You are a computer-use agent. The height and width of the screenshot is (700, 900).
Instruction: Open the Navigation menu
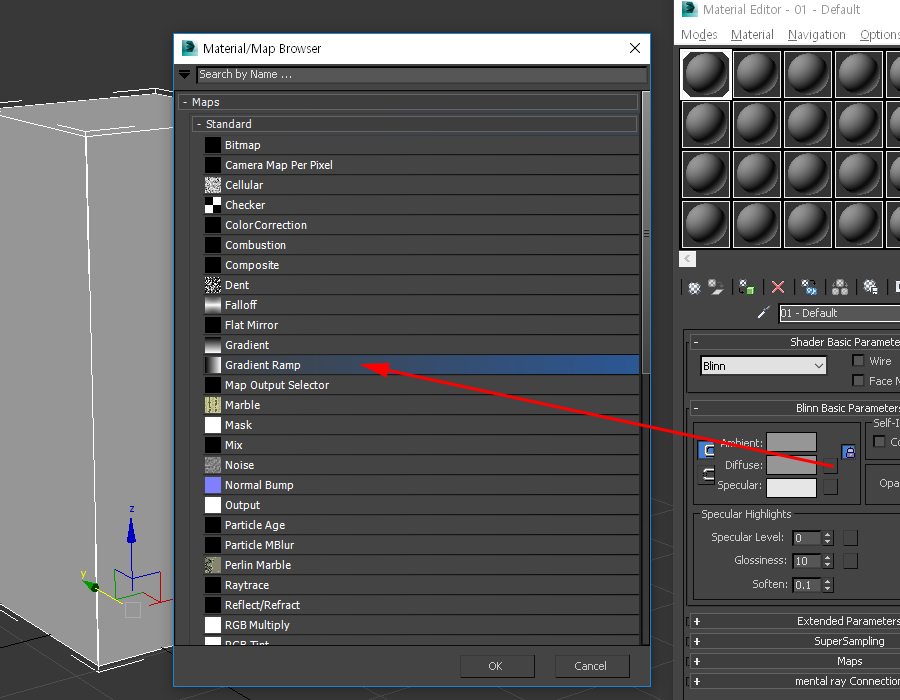(x=816, y=34)
